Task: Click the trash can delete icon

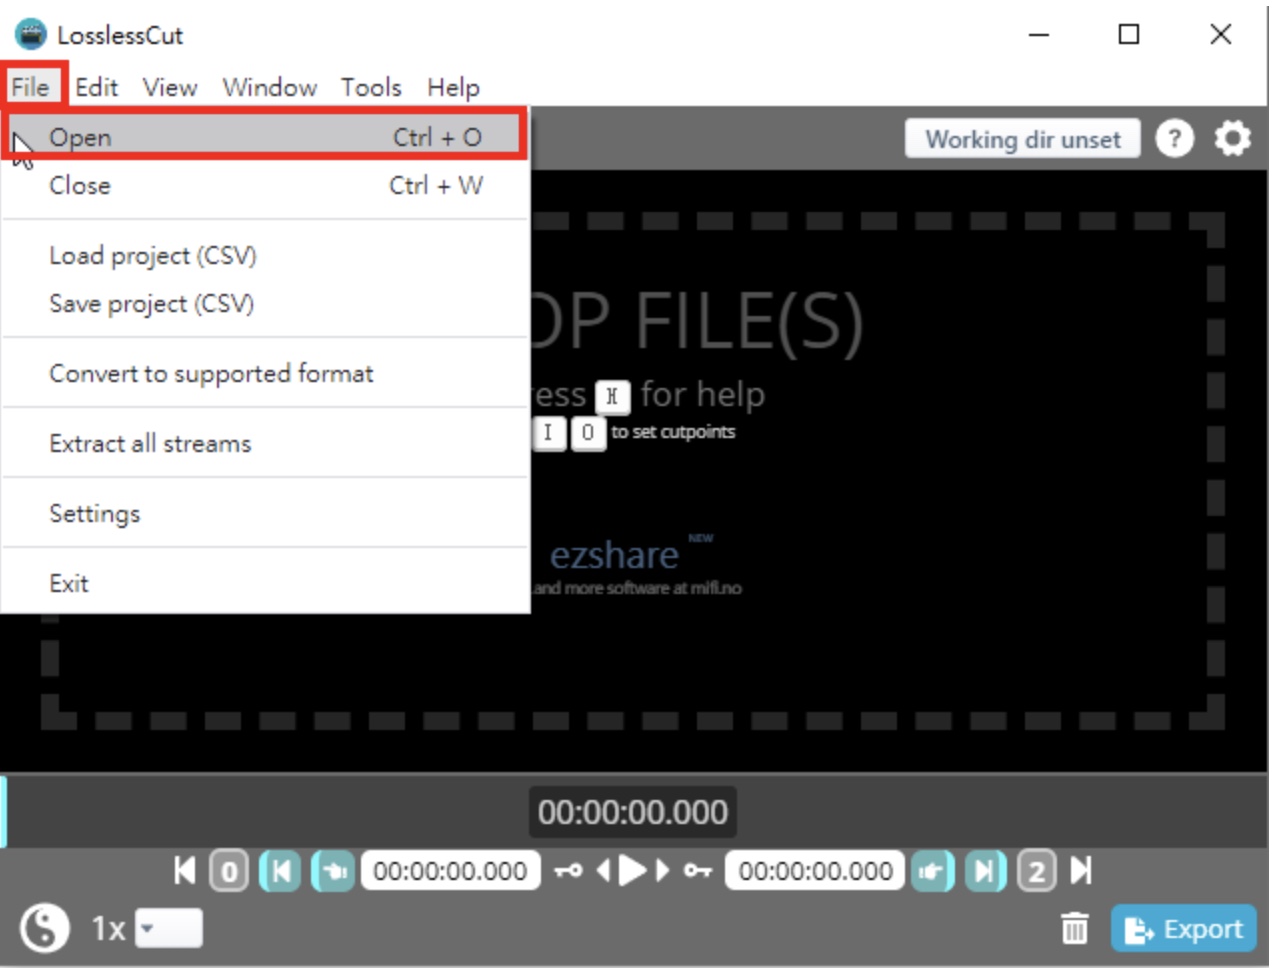Action: pyautogui.click(x=1075, y=929)
